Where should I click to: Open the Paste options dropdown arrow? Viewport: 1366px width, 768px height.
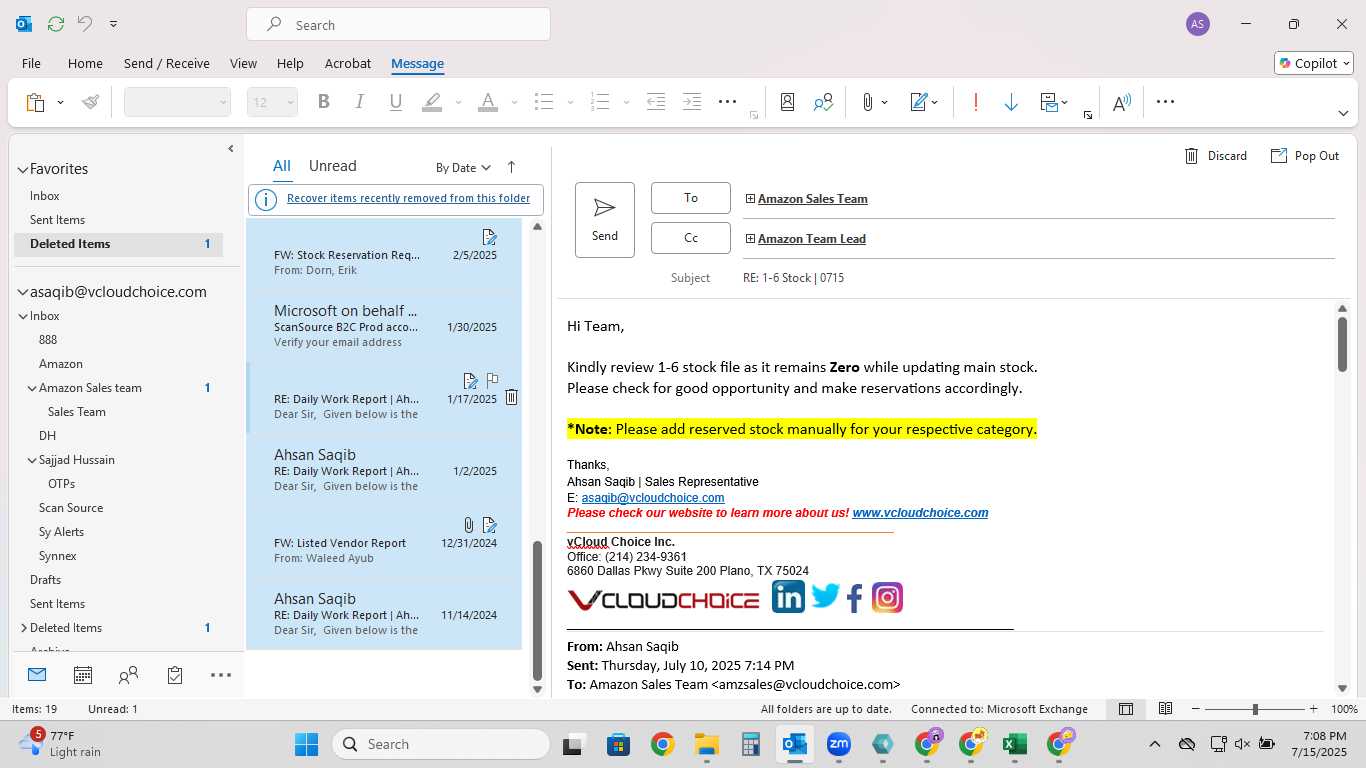click(x=60, y=102)
